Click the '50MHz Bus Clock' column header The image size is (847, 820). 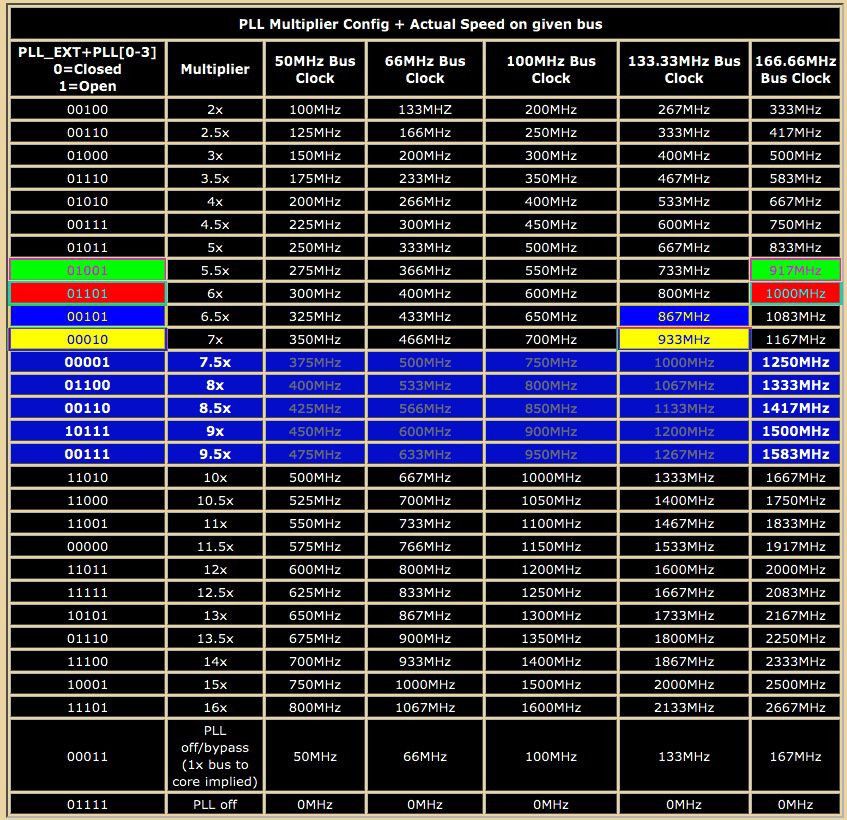coord(315,69)
